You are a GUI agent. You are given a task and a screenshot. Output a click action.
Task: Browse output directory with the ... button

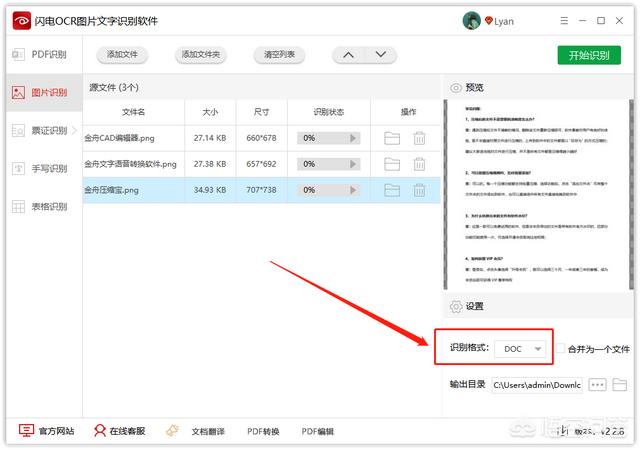click(597, 385)
